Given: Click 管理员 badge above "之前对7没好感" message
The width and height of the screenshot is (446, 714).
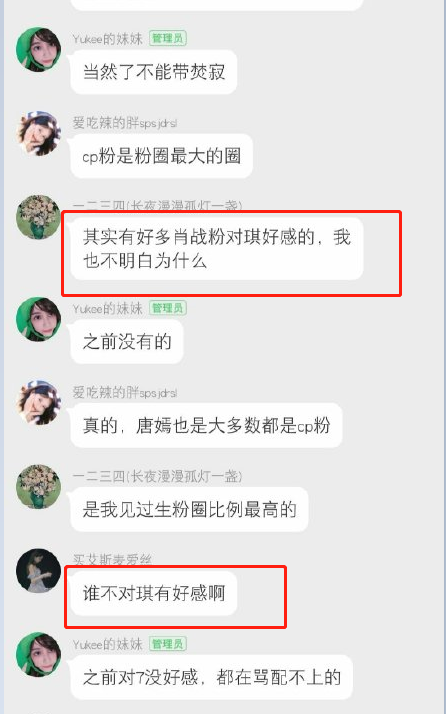Looking at the screenshot, I should [x=168, y=644].
